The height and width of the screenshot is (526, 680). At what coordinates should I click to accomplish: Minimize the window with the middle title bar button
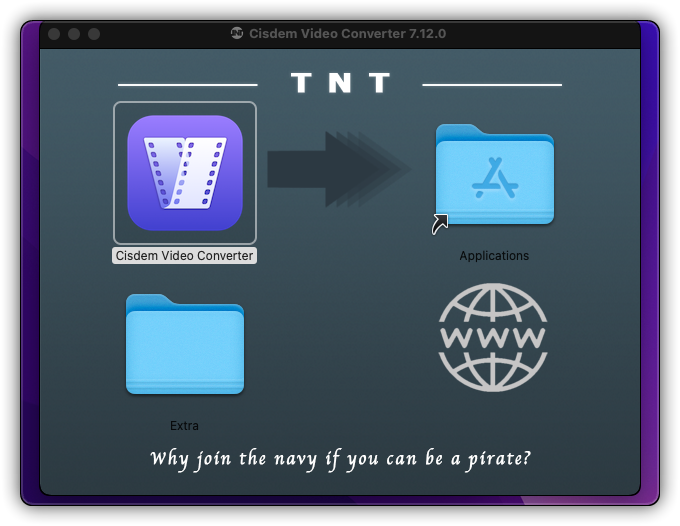pos(74,34)
